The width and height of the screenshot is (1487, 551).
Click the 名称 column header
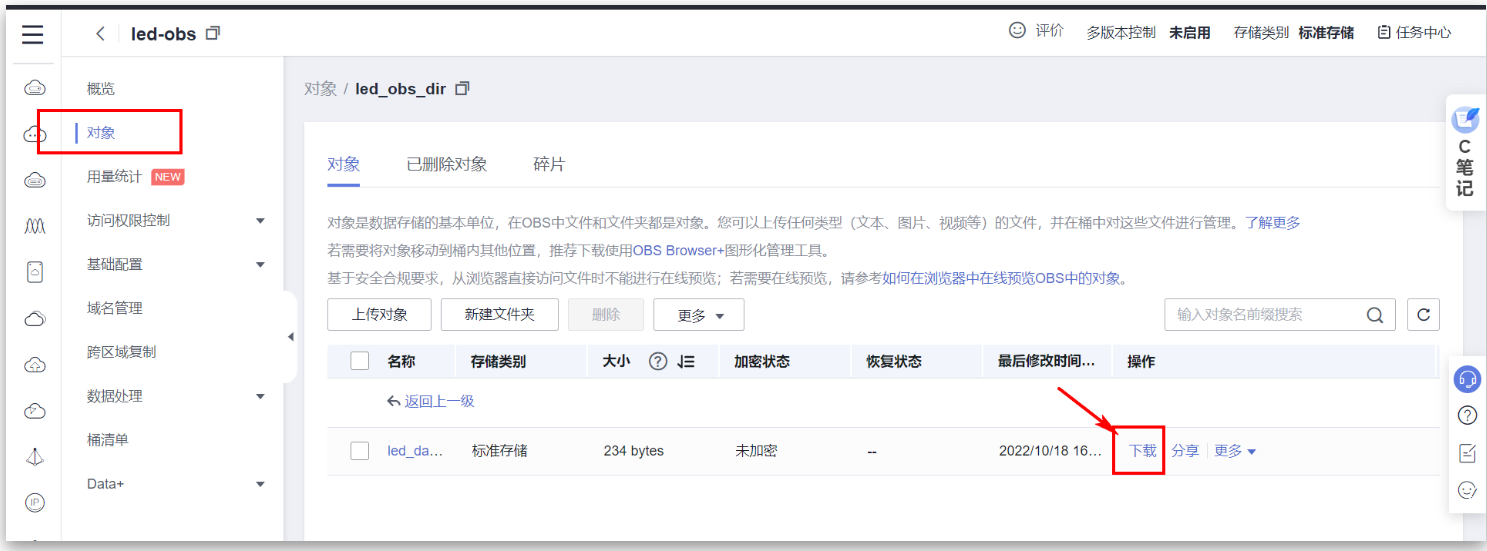[401, 362]
